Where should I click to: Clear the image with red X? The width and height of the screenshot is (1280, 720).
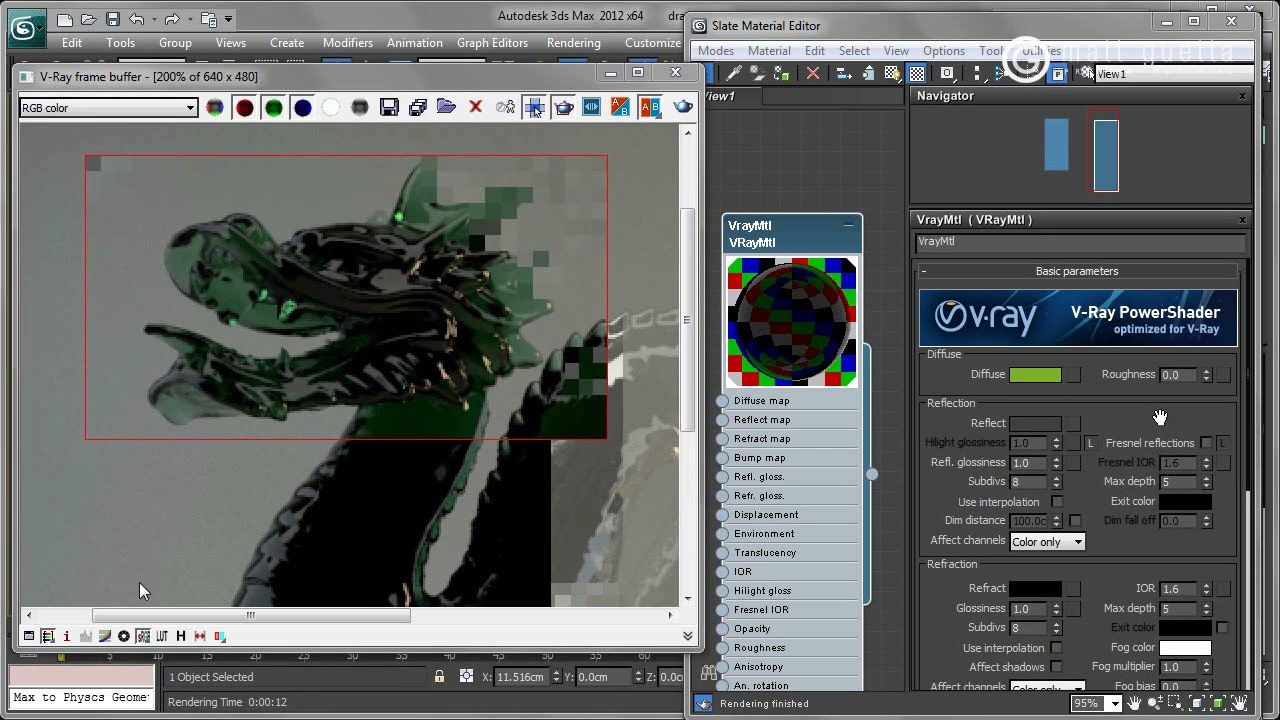476,108
